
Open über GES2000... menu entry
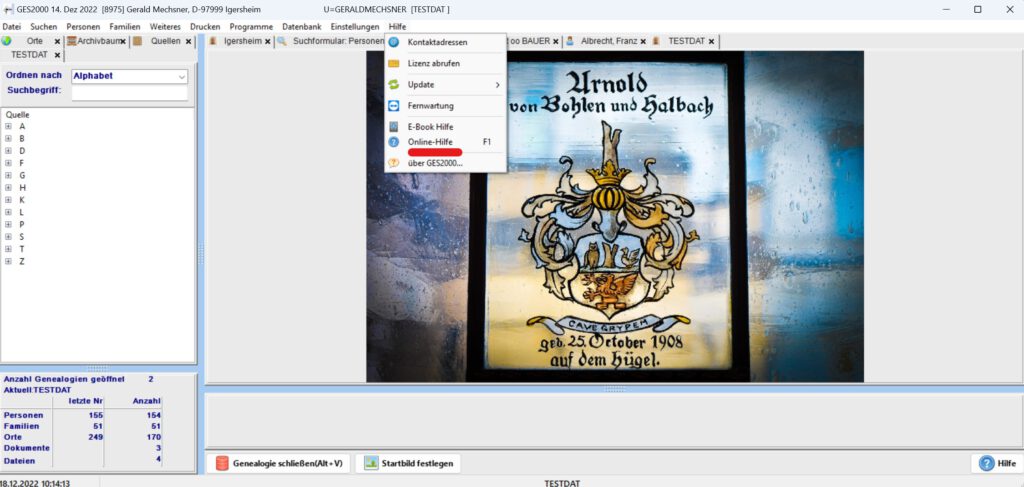(x=445, y=163)
